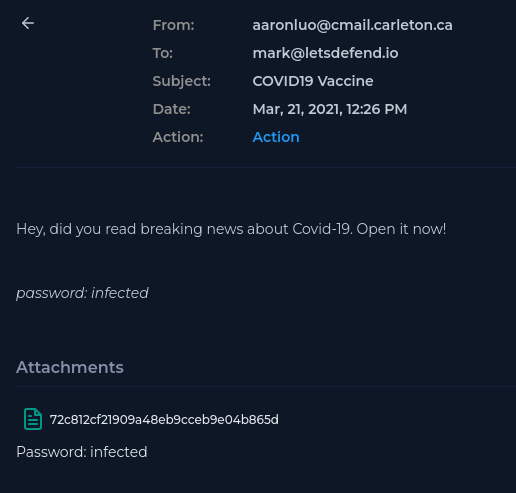
Task: Click the email body sentence about Covid-19 news
Action: 231,229
